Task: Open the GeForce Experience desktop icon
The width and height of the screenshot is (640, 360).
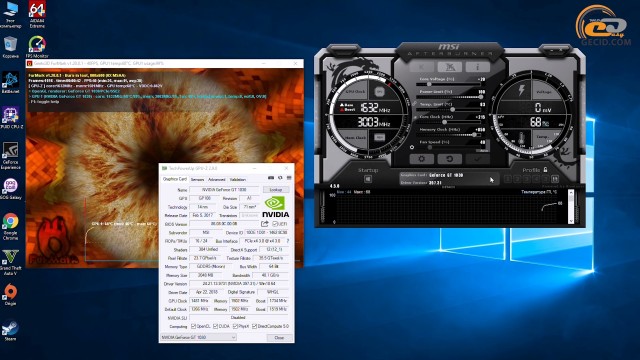Action: click(11, 156)
